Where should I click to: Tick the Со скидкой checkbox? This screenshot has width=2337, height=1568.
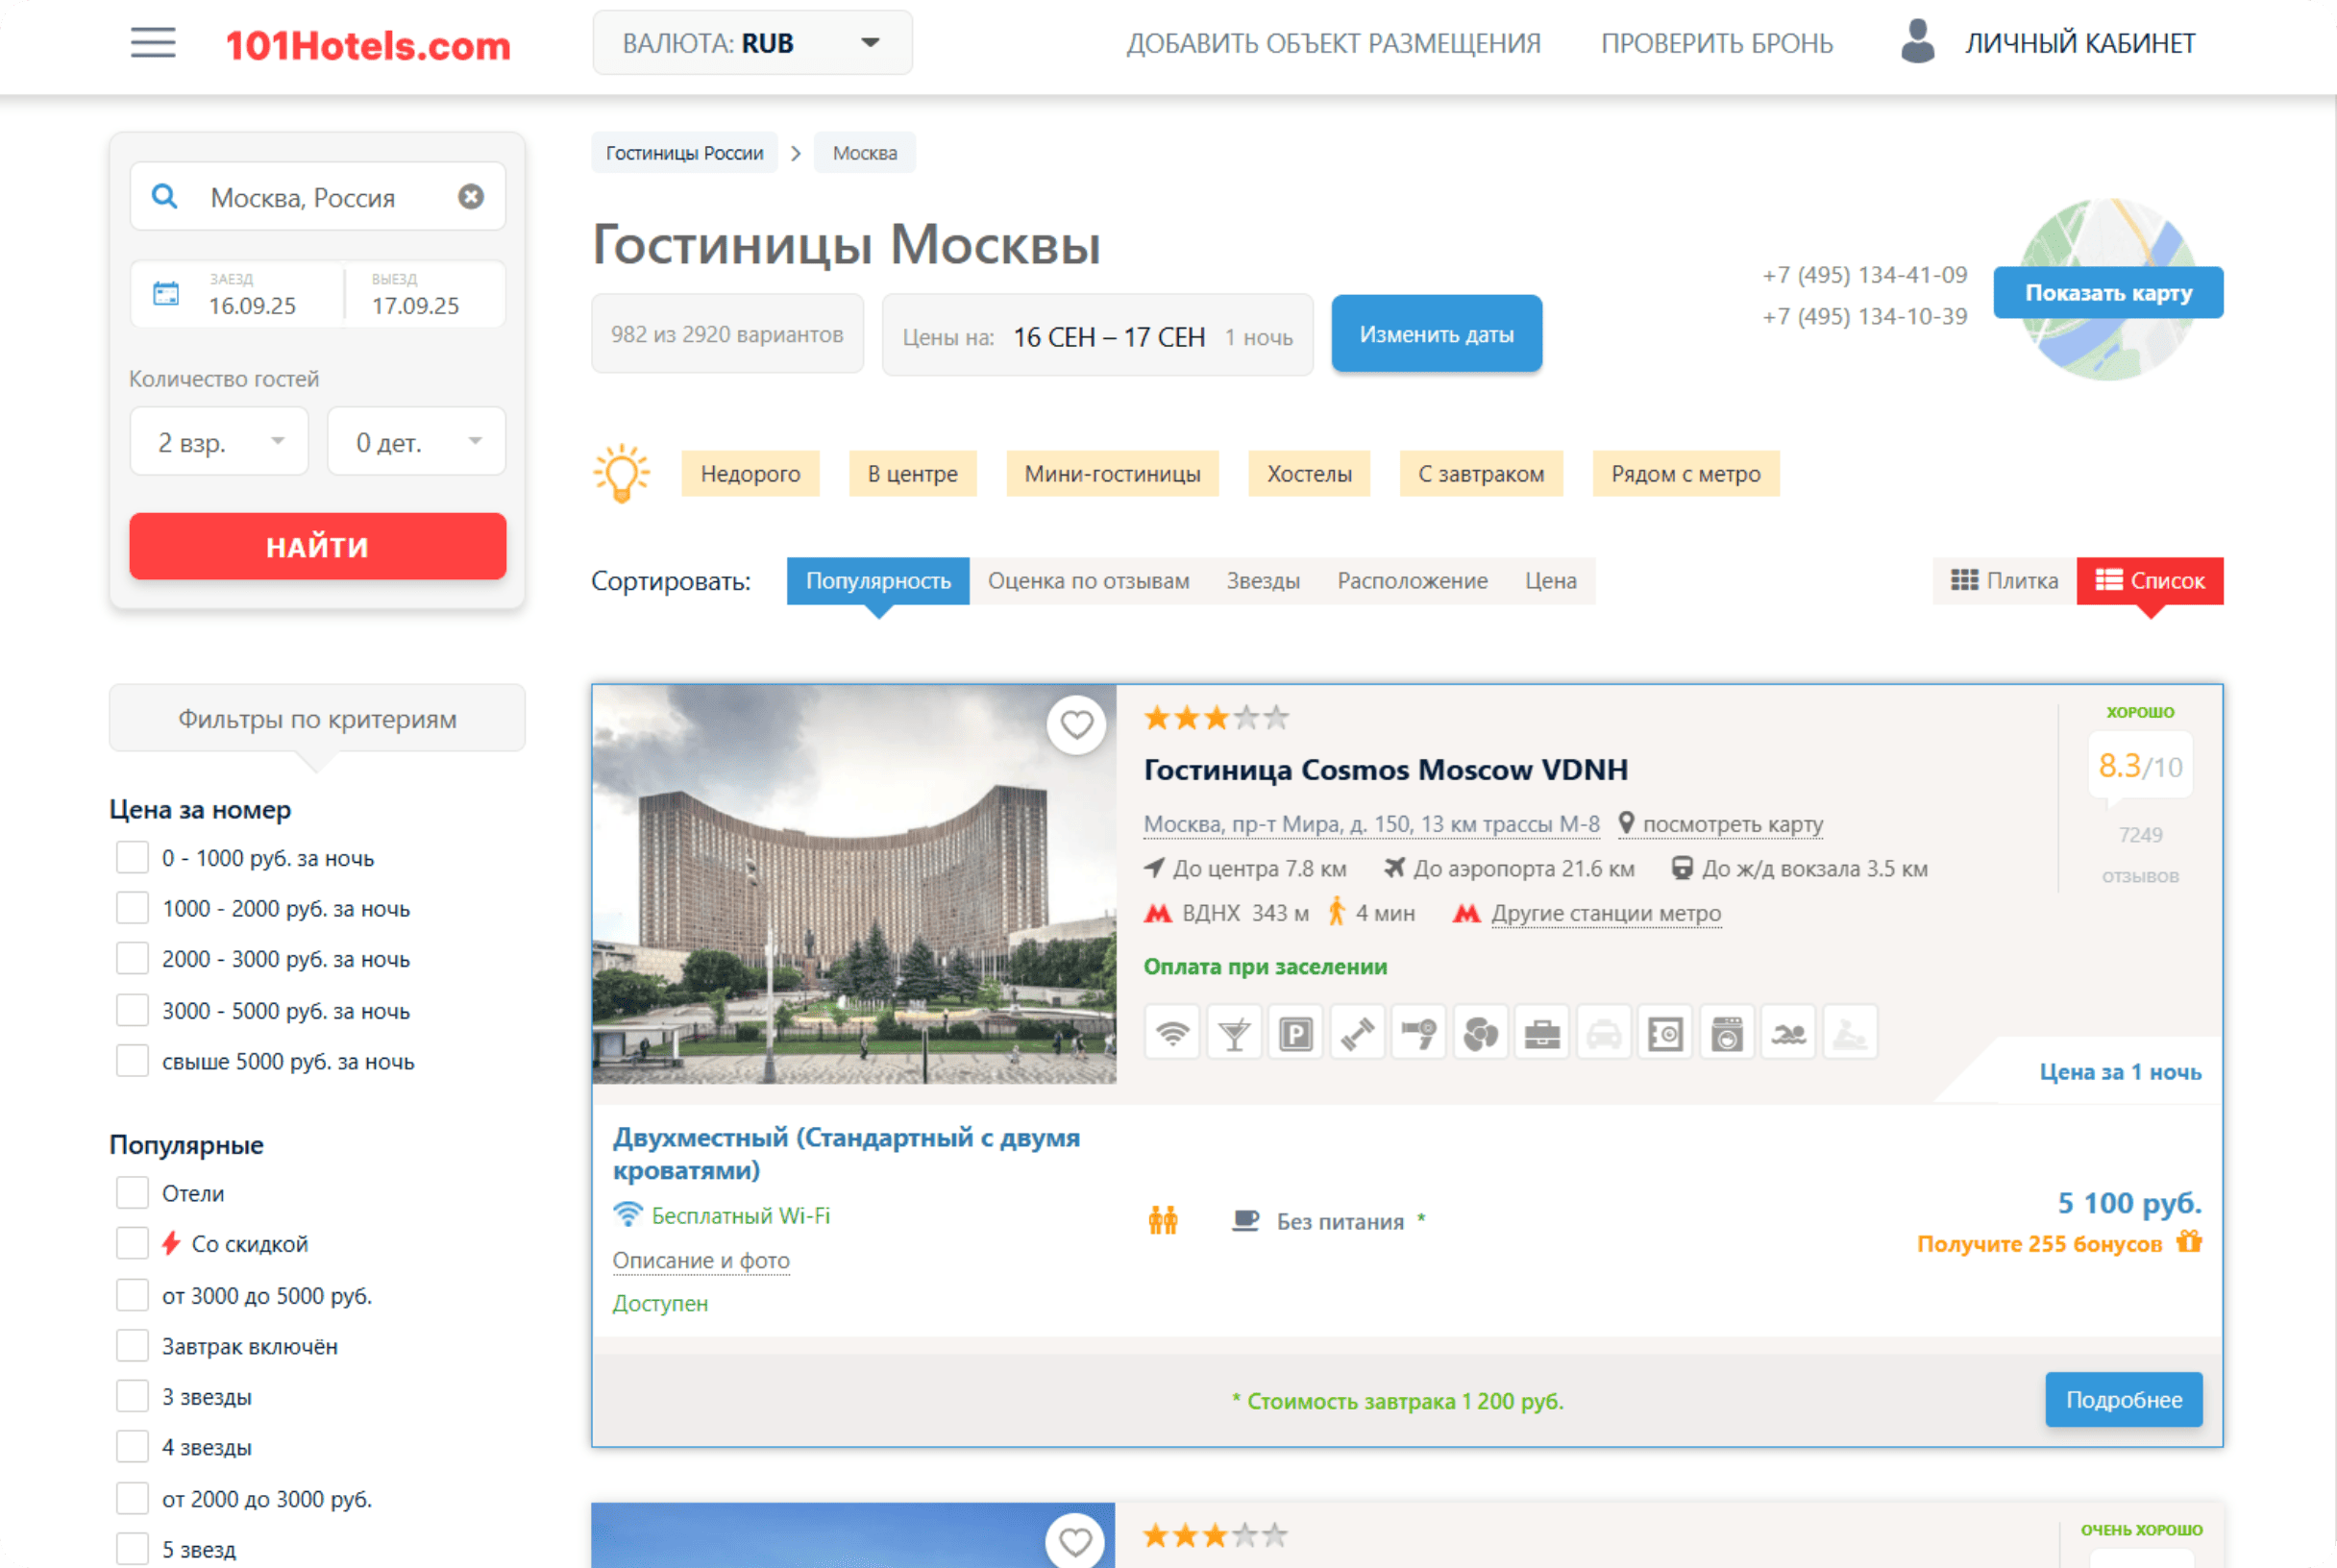click(132, 1244)
